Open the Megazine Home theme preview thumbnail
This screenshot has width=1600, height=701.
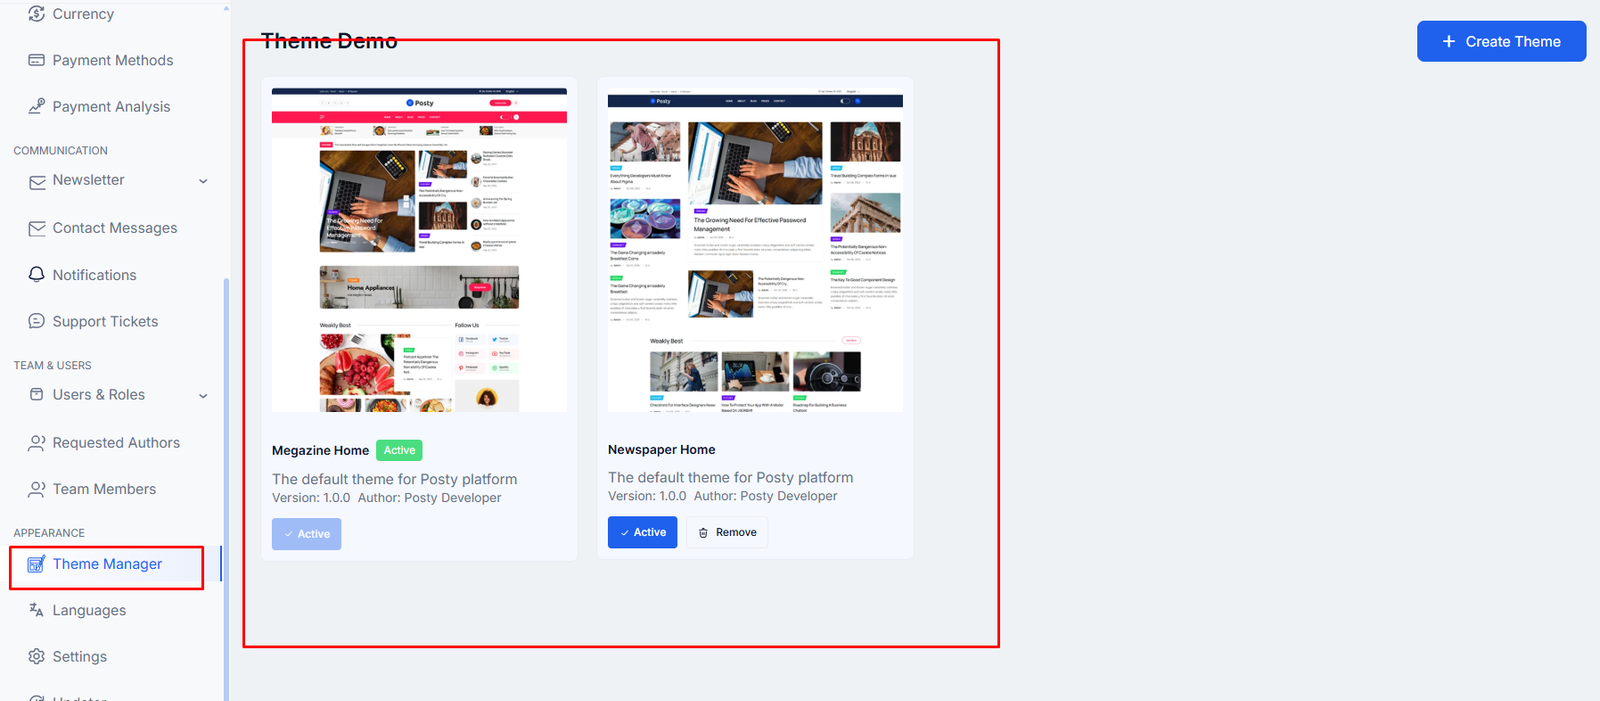419,250
